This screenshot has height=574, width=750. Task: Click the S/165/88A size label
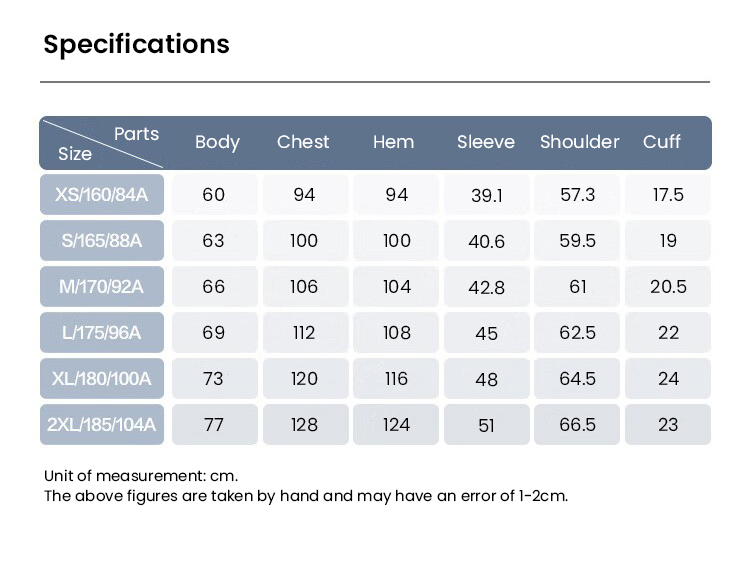point(102,240)
